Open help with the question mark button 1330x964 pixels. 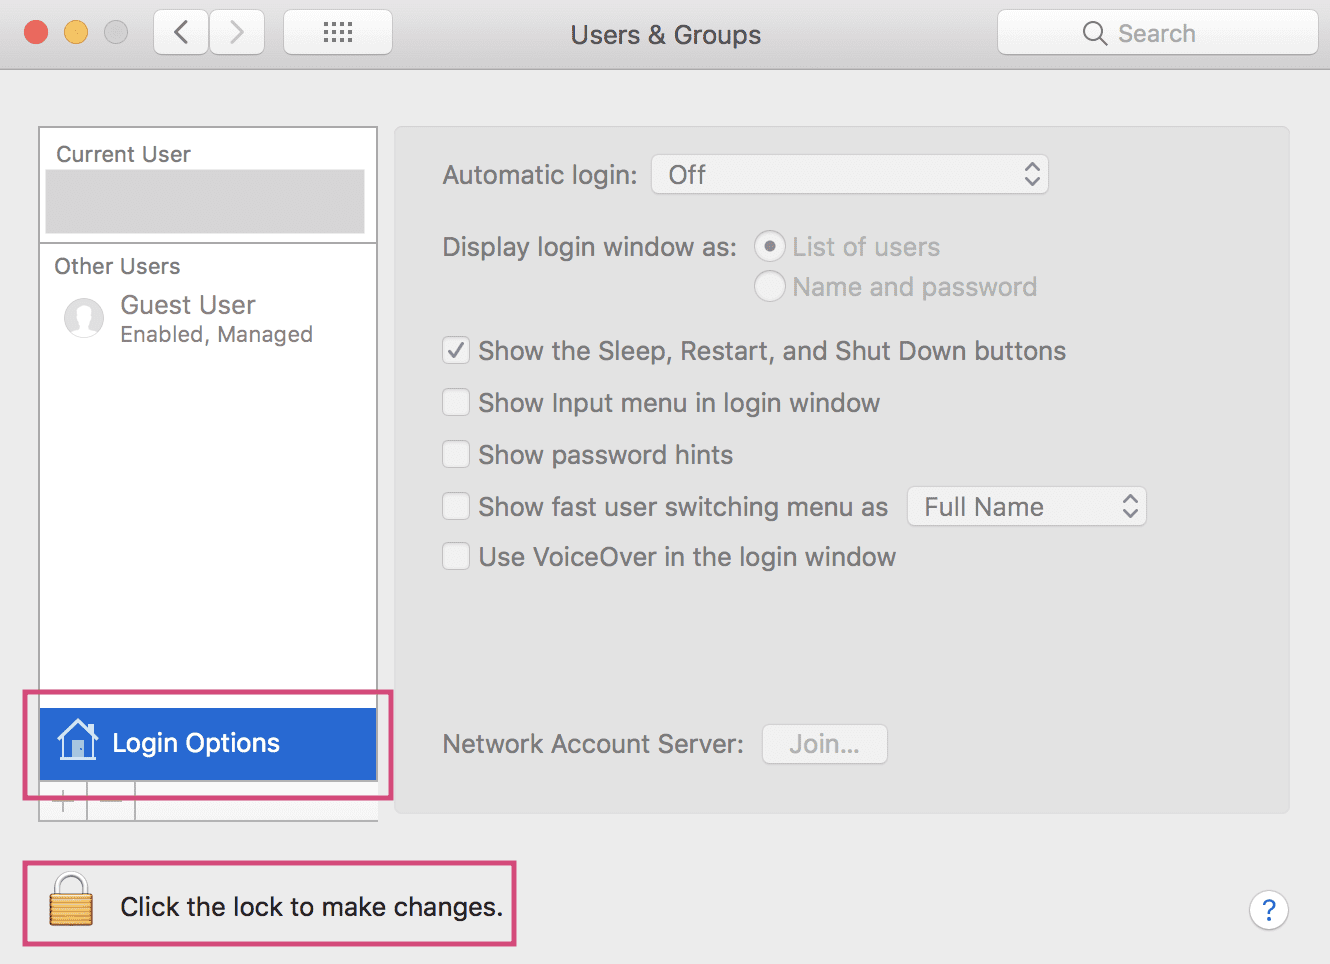click(1268, 910)
